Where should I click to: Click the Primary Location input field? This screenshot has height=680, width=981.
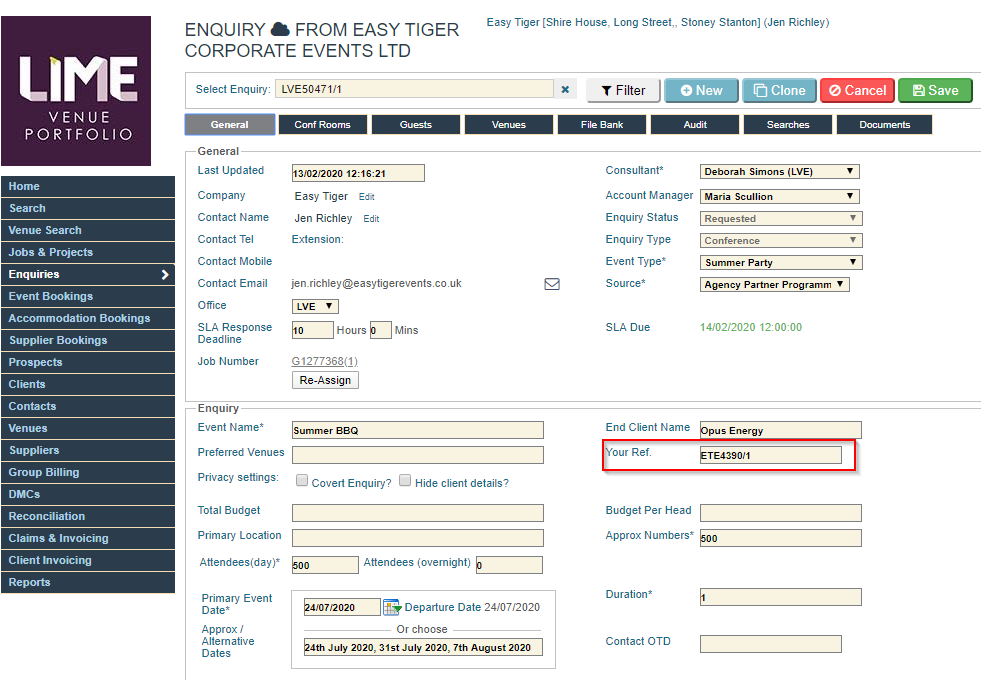coord(417,538)
